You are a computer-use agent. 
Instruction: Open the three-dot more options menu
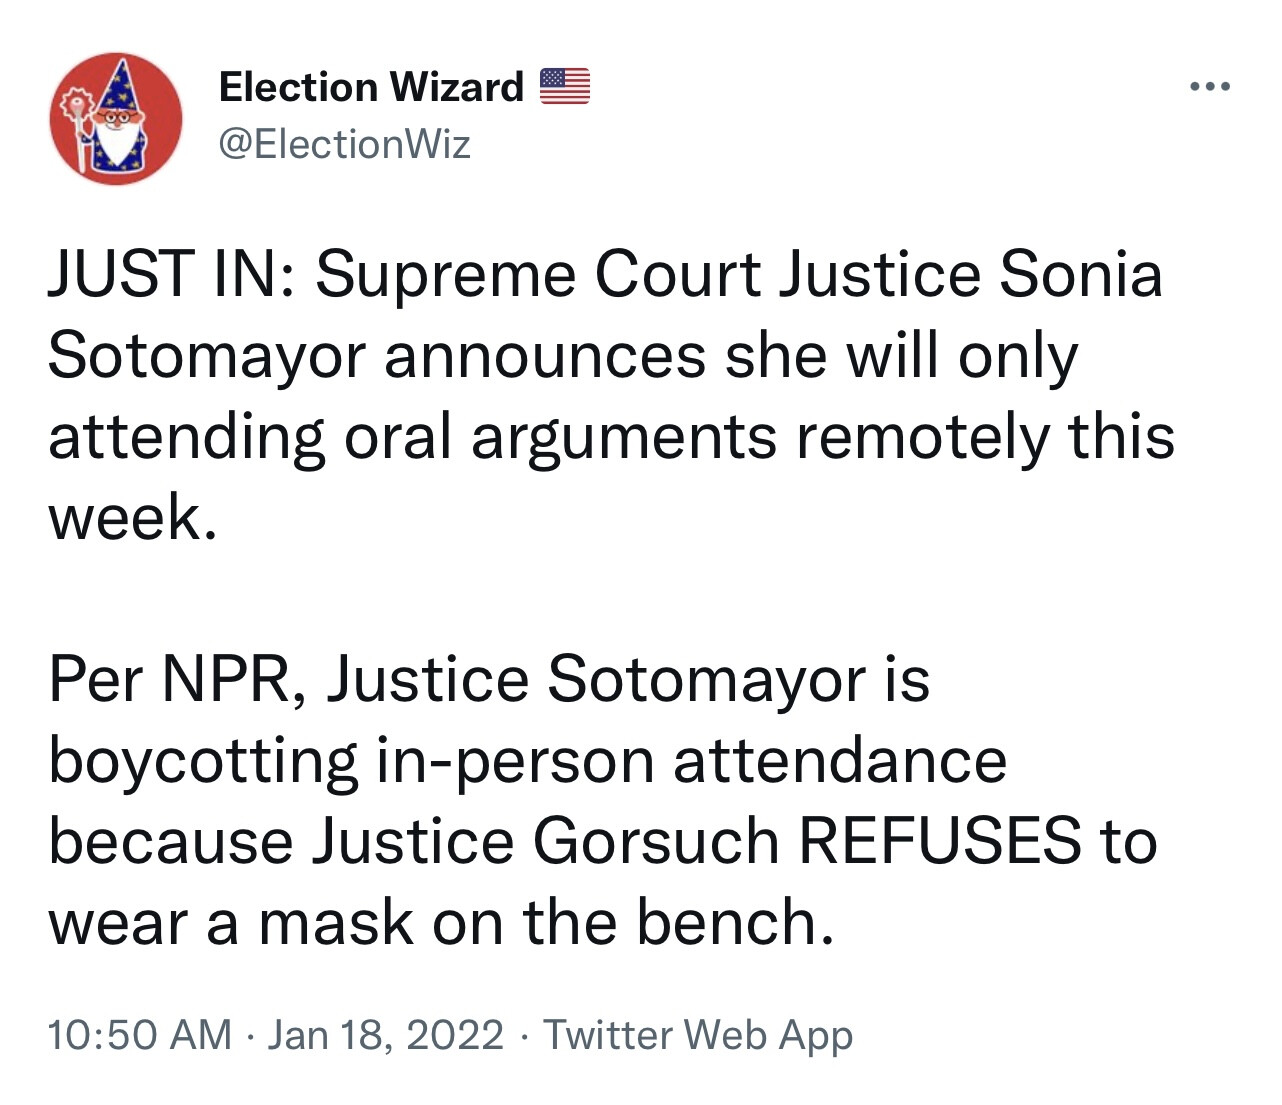click(x=1210, y=87)
